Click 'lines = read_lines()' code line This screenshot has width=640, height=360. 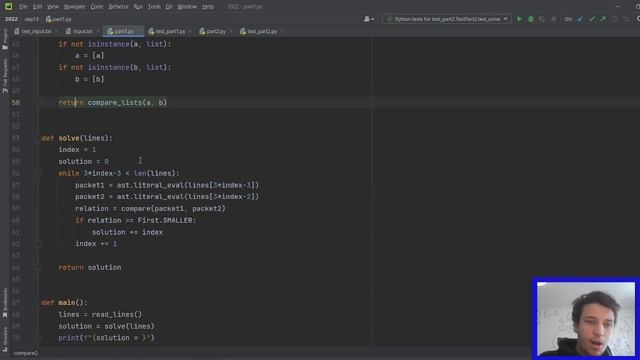point(100,314)
